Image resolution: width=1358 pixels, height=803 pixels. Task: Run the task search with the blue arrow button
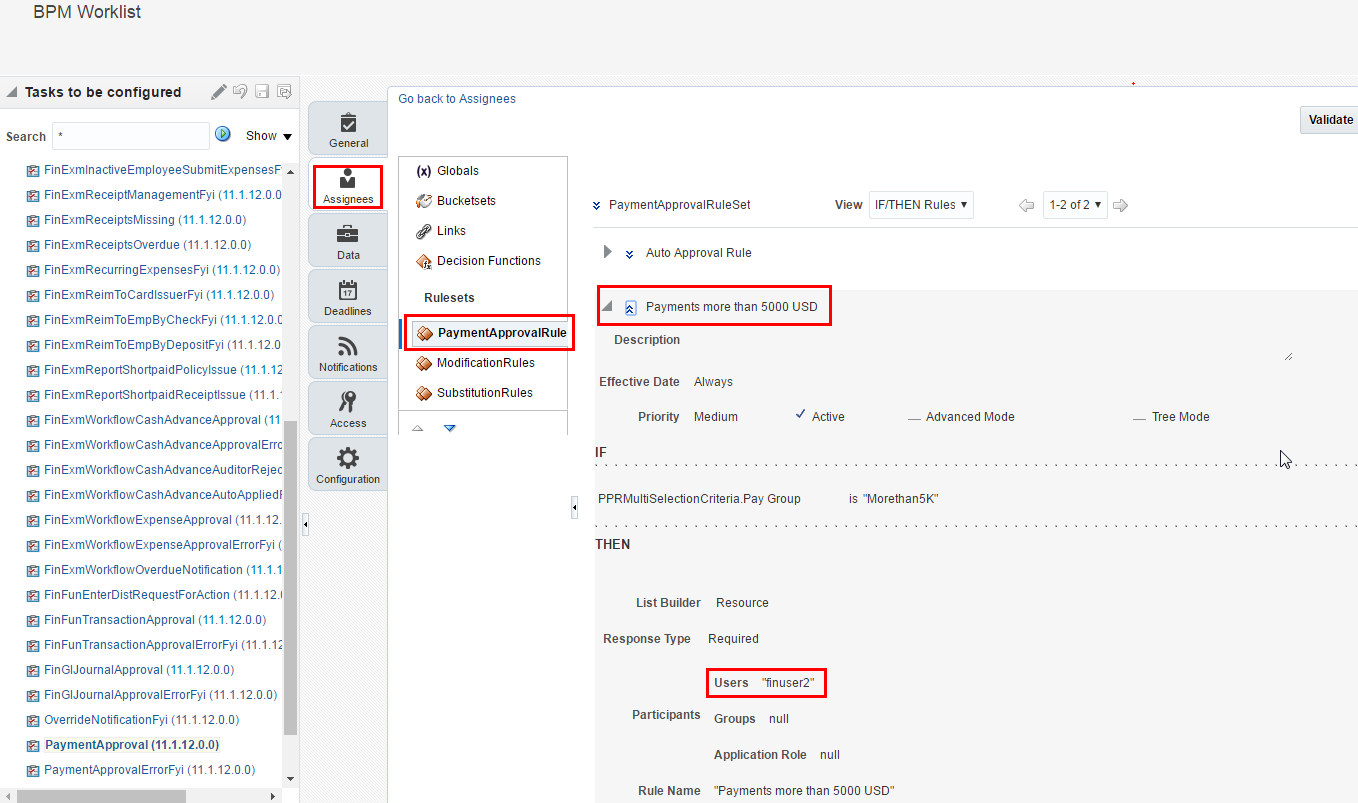pos(223,134)
